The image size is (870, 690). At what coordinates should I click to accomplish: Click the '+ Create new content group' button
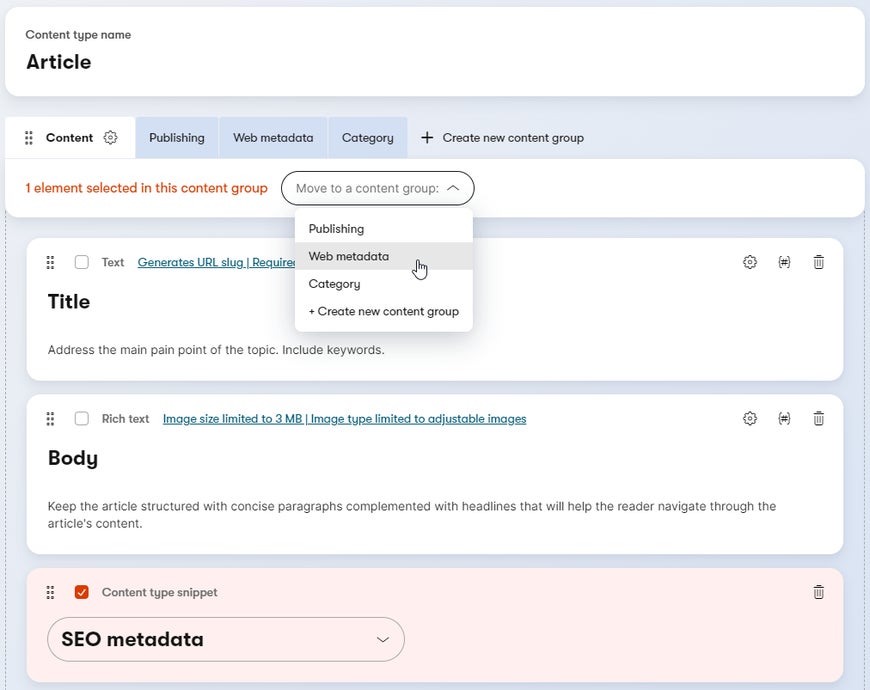(x=501, y=137)
